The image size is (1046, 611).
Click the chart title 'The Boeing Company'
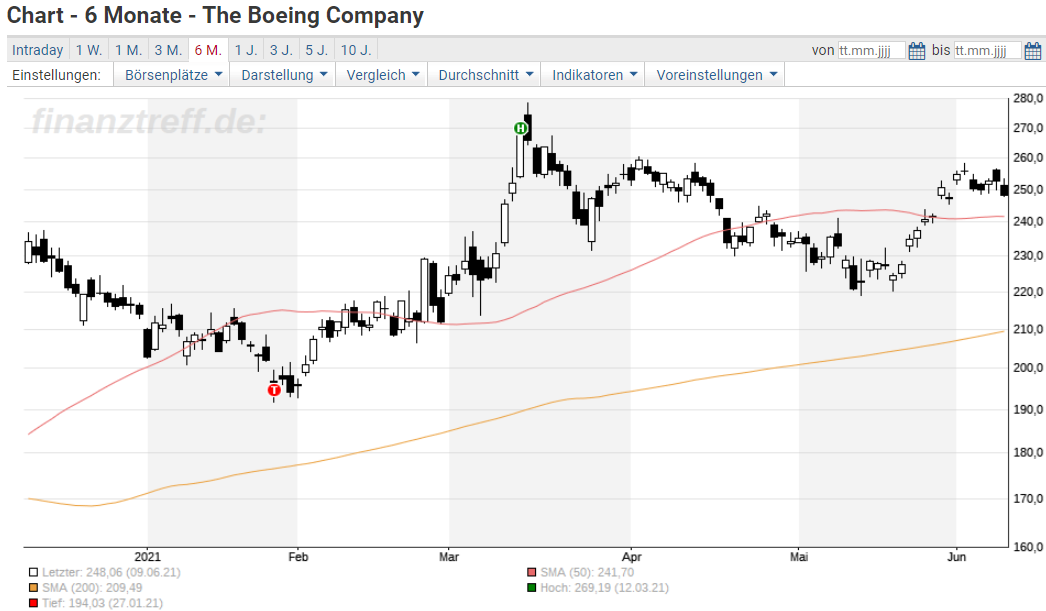point(313,15)
